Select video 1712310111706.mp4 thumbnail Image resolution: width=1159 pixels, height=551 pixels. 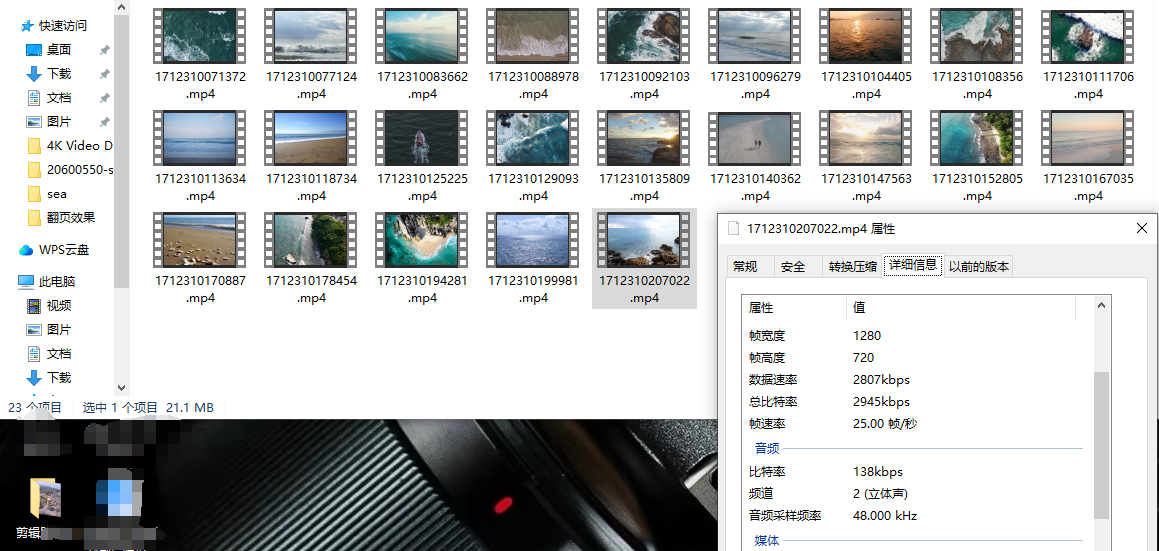point(1087,36)
